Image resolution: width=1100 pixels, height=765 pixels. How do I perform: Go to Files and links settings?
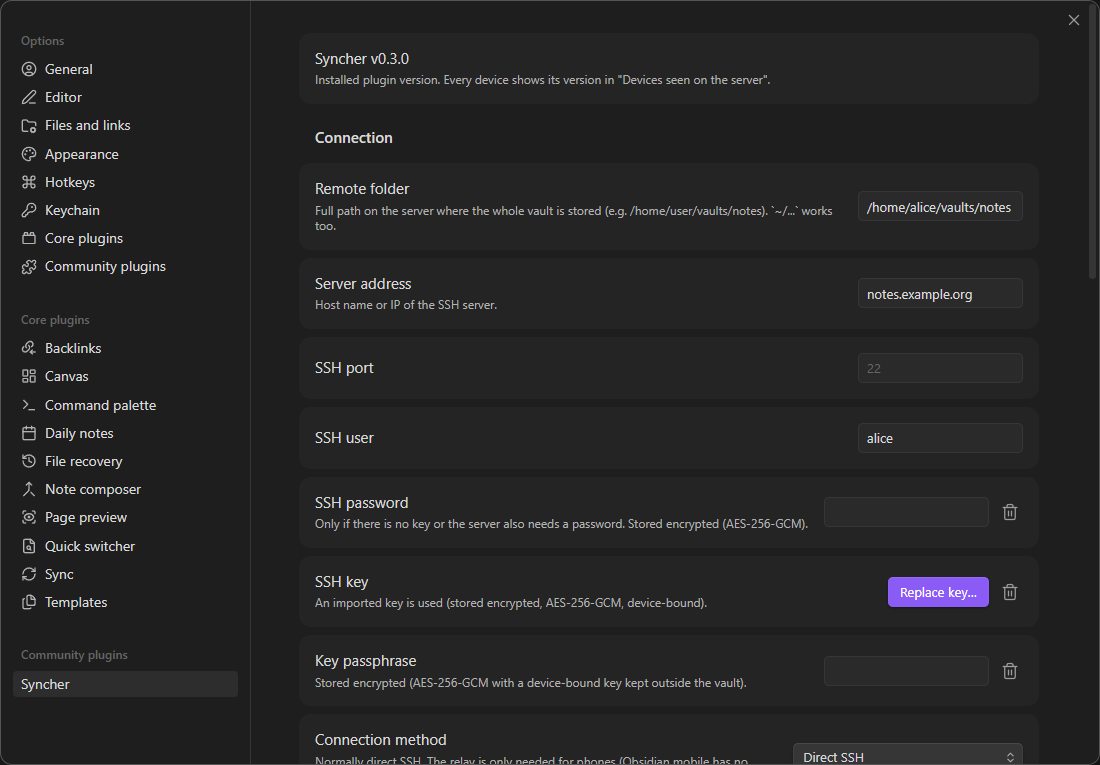pos(126,126)
